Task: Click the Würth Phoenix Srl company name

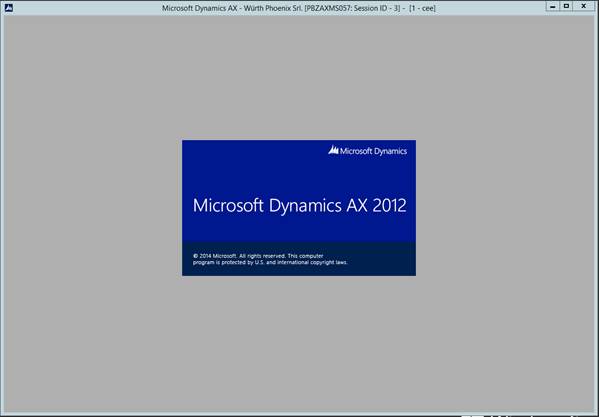Action: (273, 8)
